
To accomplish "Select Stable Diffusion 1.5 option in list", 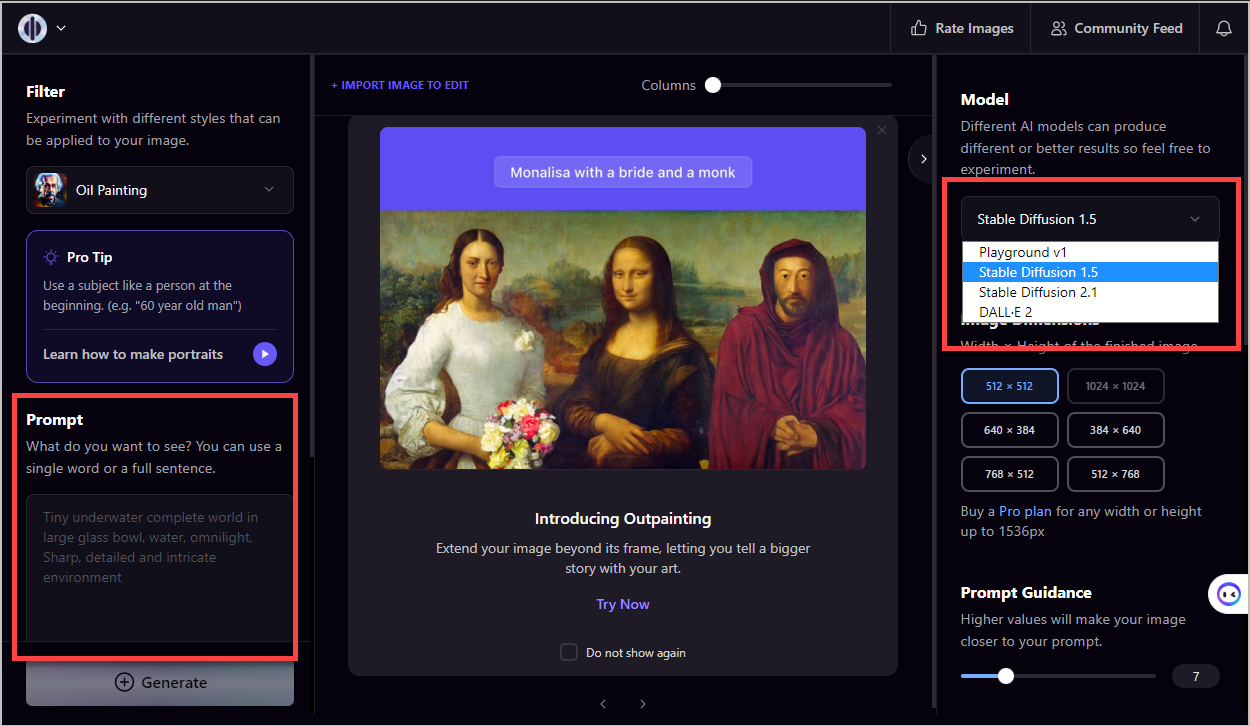I will coord(1090,272).
